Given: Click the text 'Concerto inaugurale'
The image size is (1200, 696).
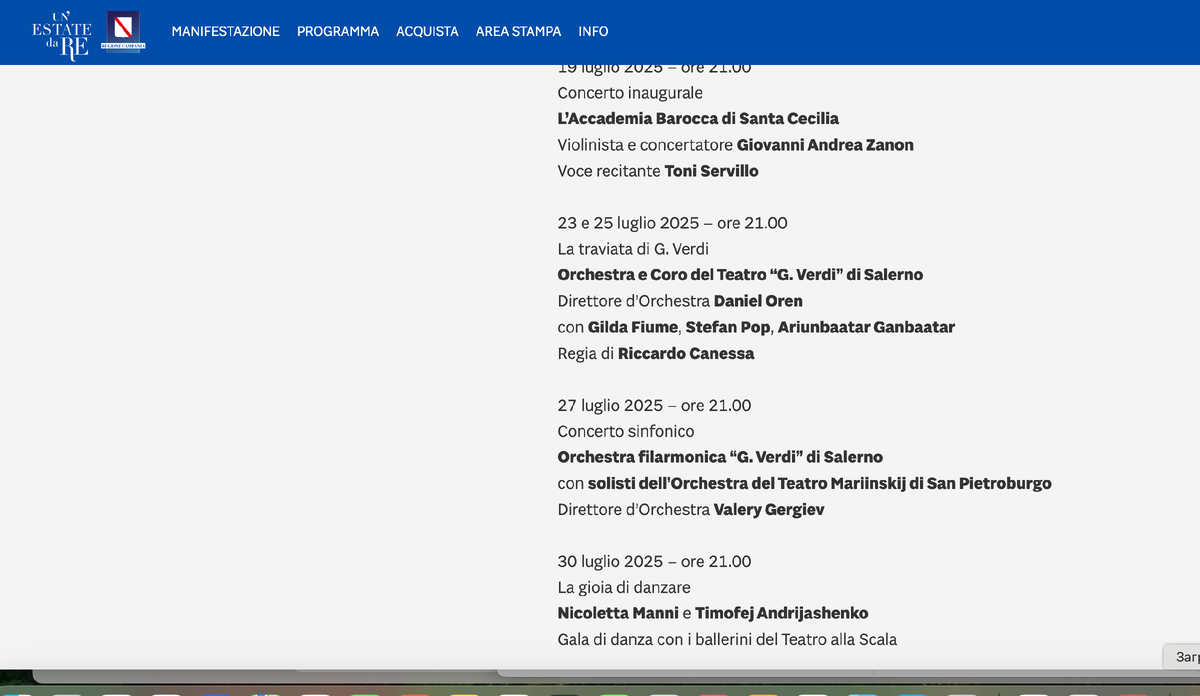Looking at the screenshot, I should click(x=630, y=93).
